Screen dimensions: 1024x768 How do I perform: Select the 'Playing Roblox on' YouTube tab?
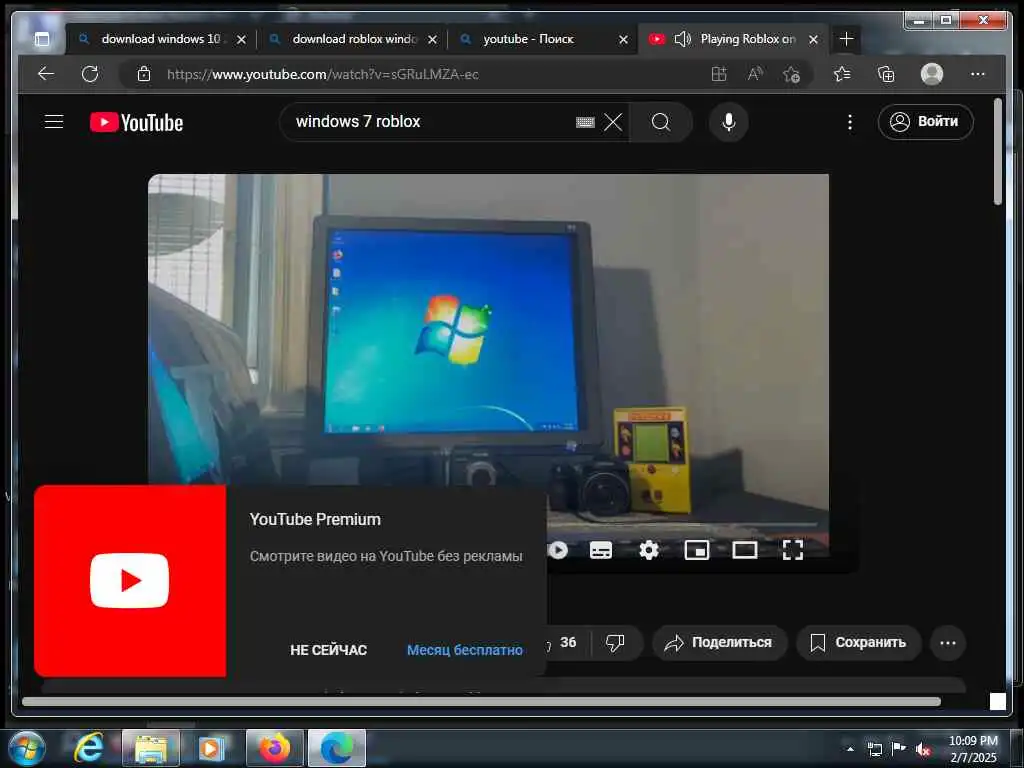pyautogui.click(x=734, y=39)
